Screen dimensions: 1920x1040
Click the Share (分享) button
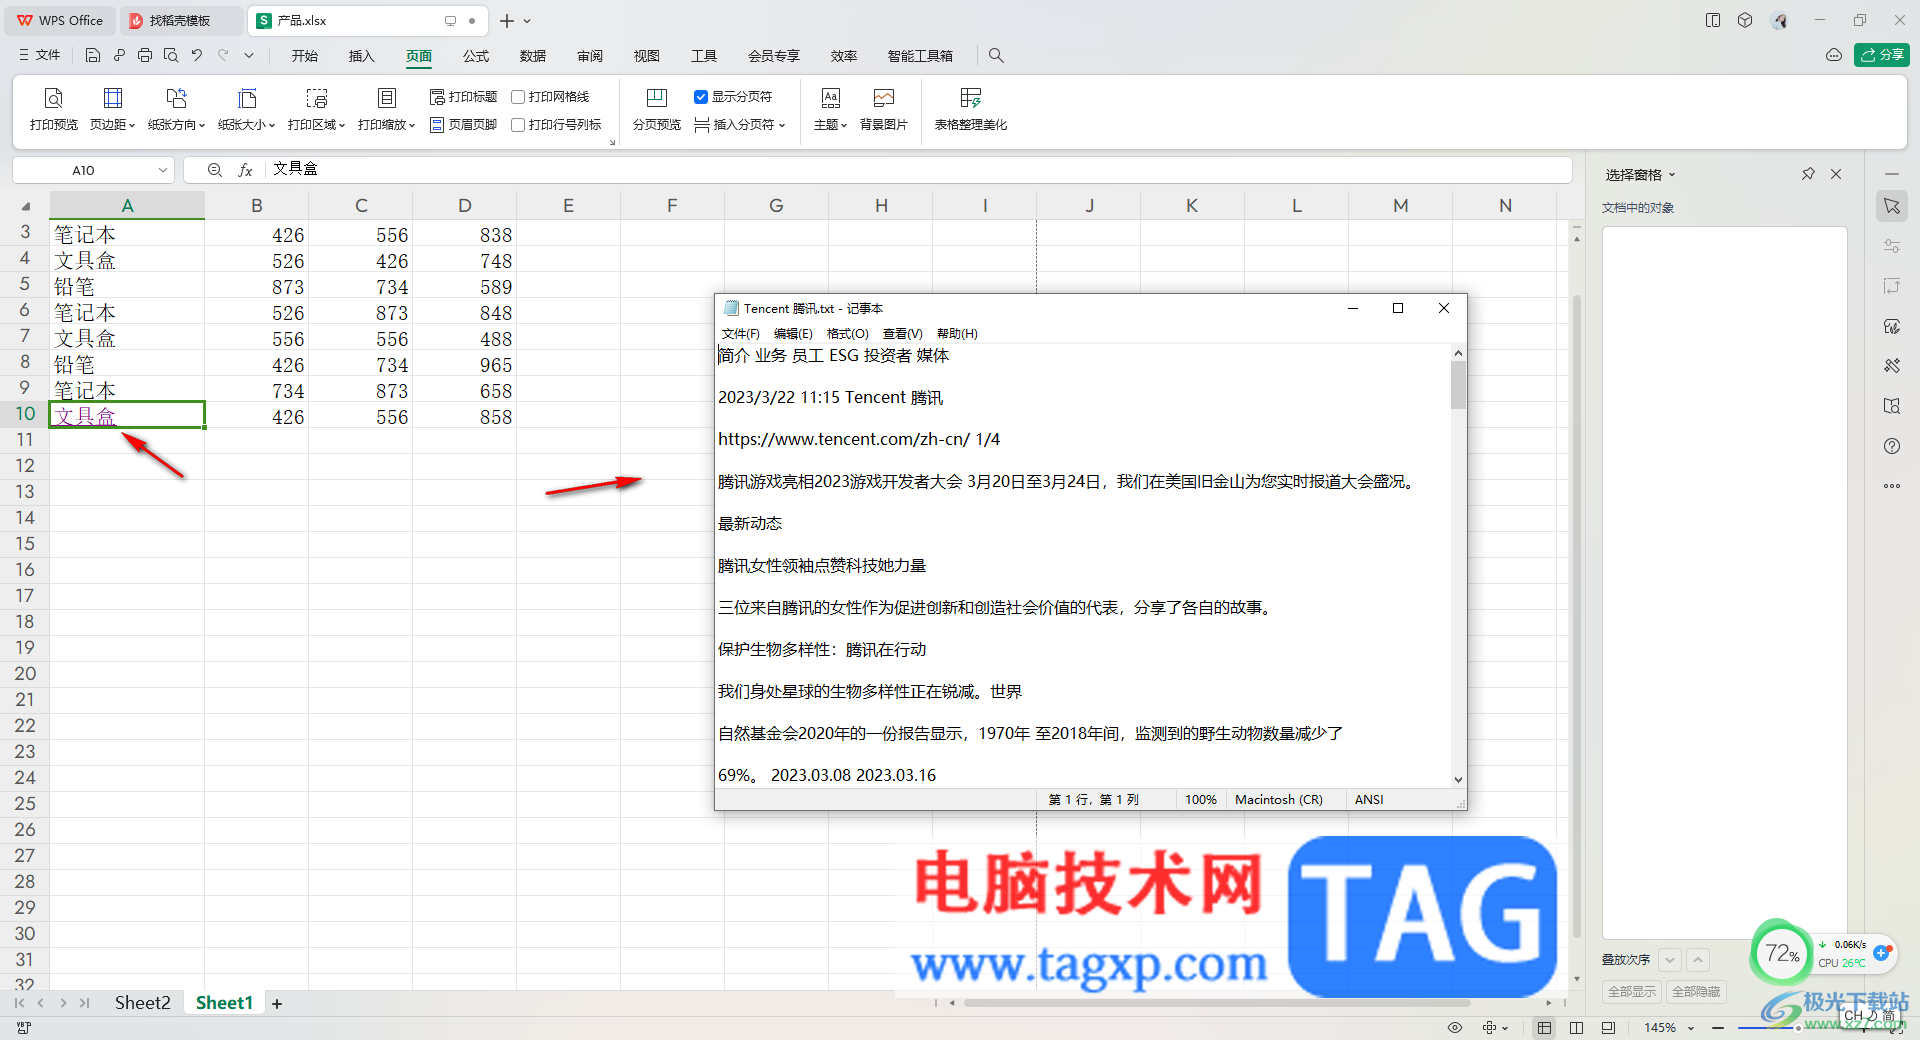[1881, 55]
